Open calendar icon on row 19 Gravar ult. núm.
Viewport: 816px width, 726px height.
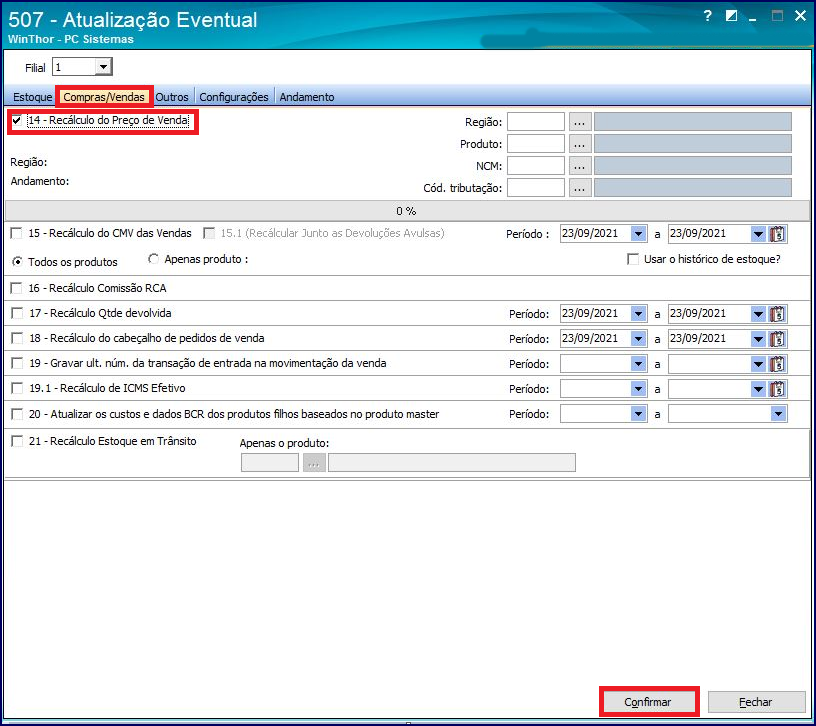click(x=777, y=364)
